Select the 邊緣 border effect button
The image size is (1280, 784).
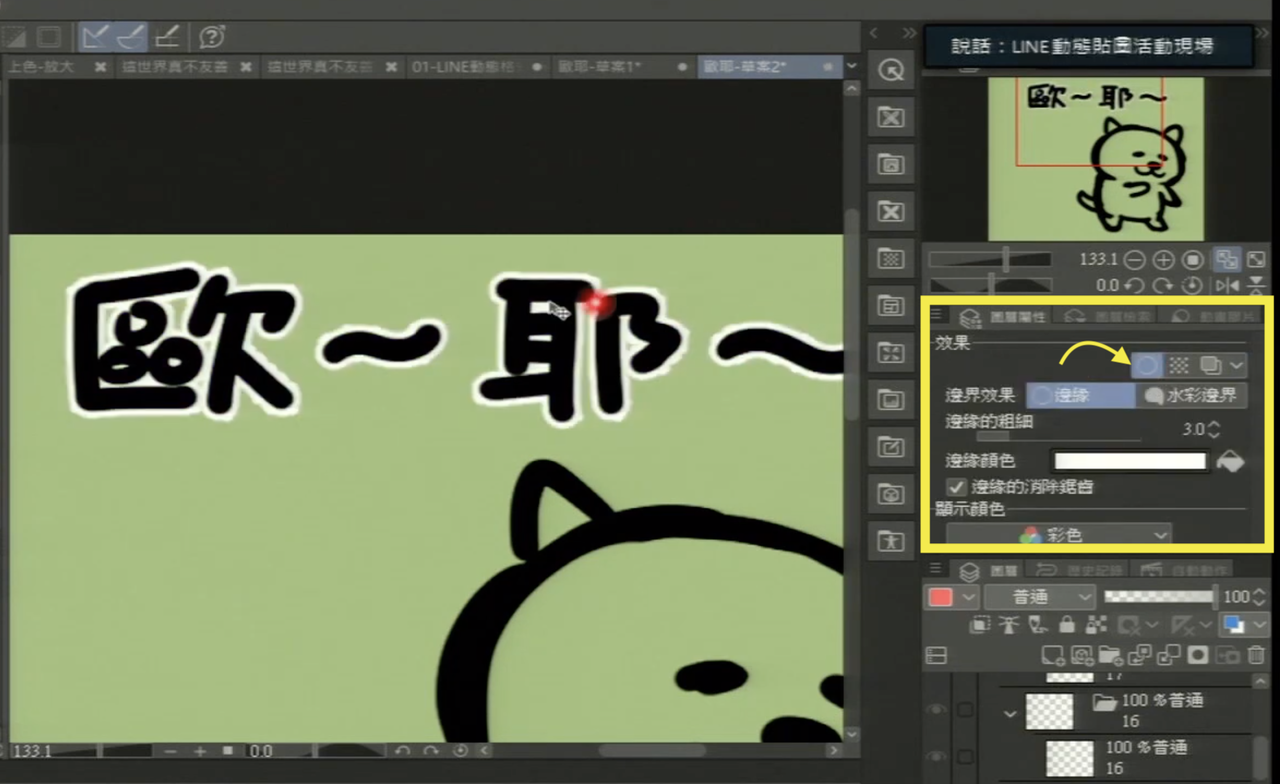(x=1080, y=396)
